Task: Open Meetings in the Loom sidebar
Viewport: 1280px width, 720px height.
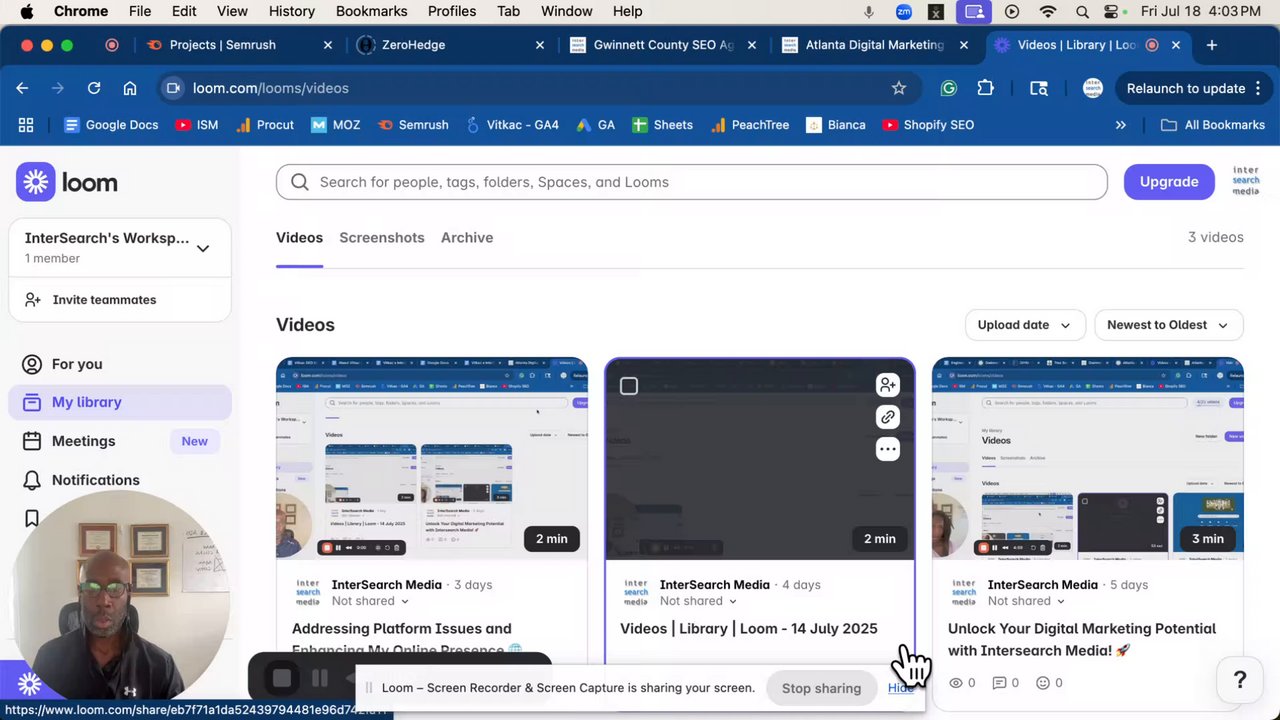Action: [120, 441]
